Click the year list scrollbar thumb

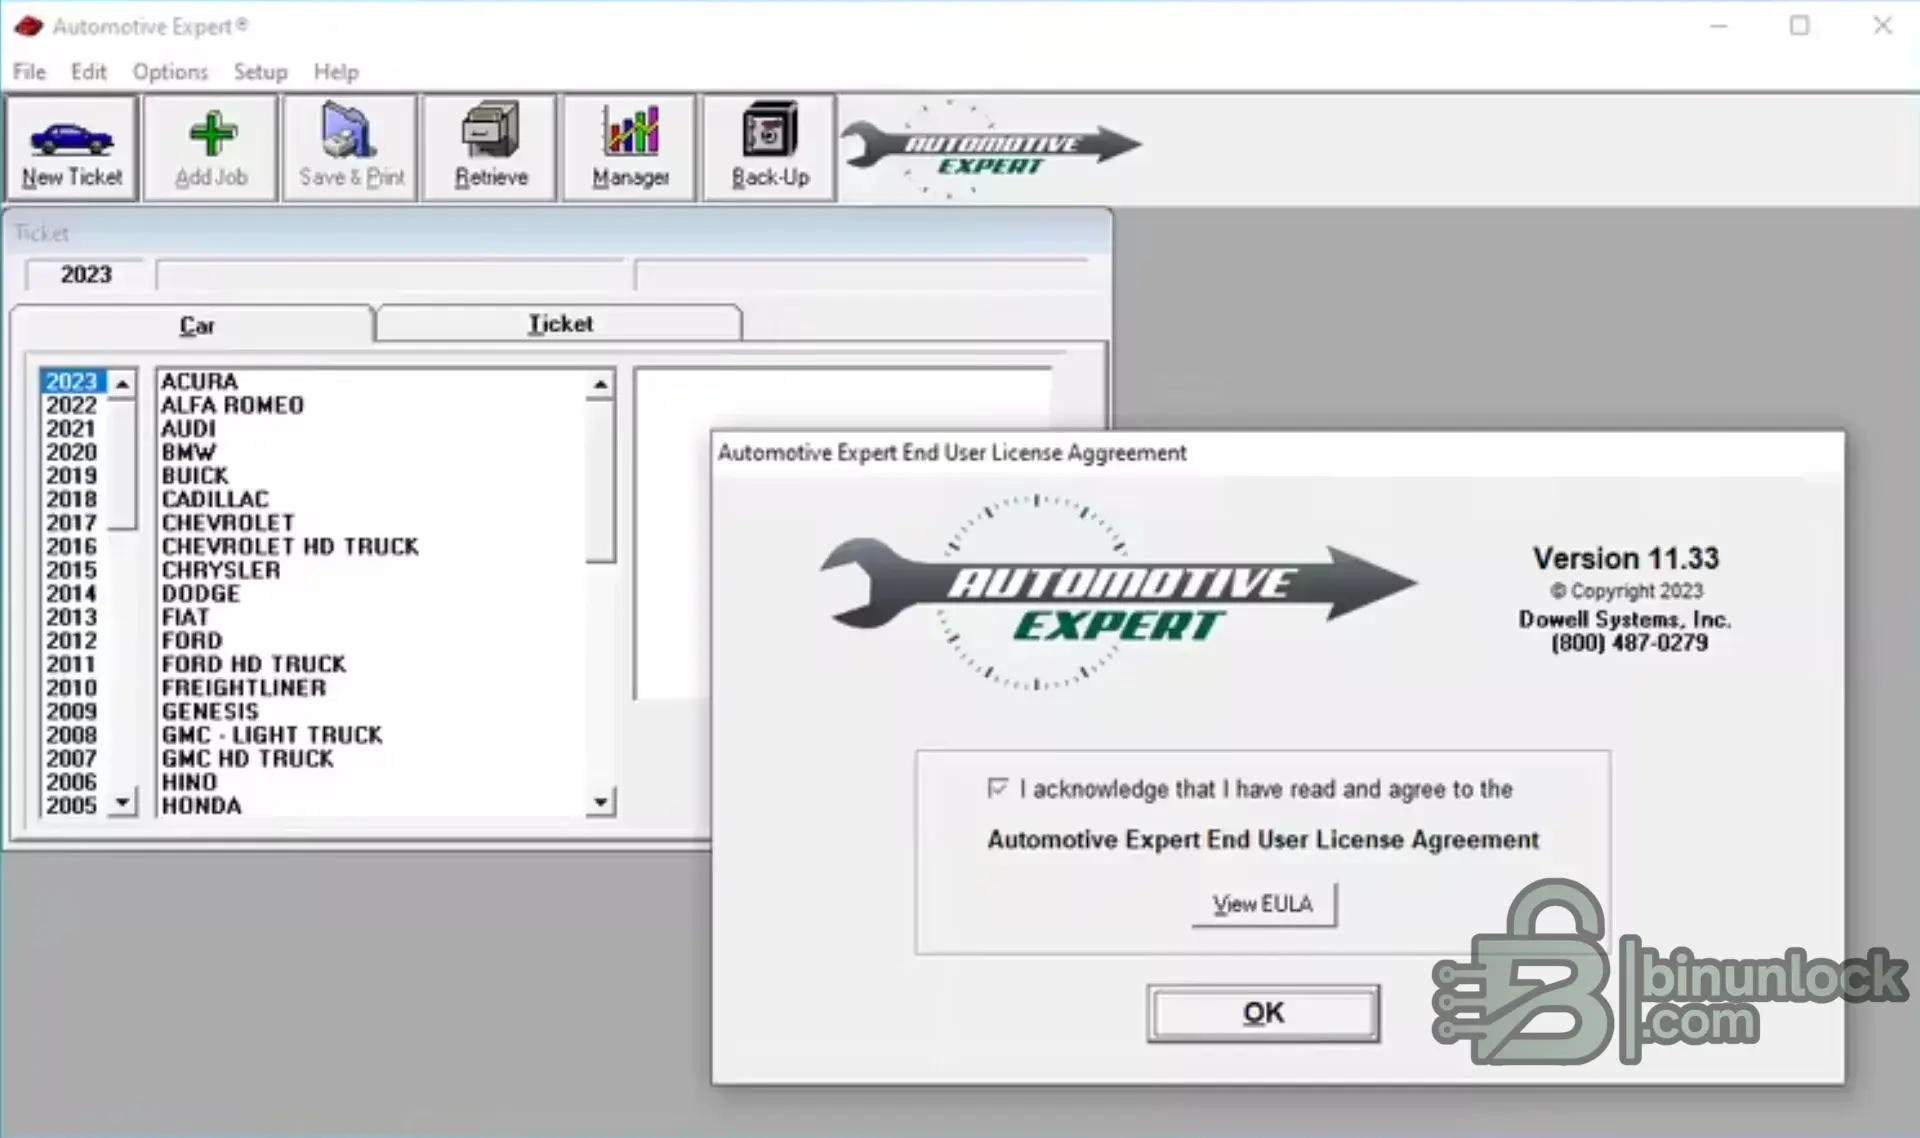tap(122, 464)
